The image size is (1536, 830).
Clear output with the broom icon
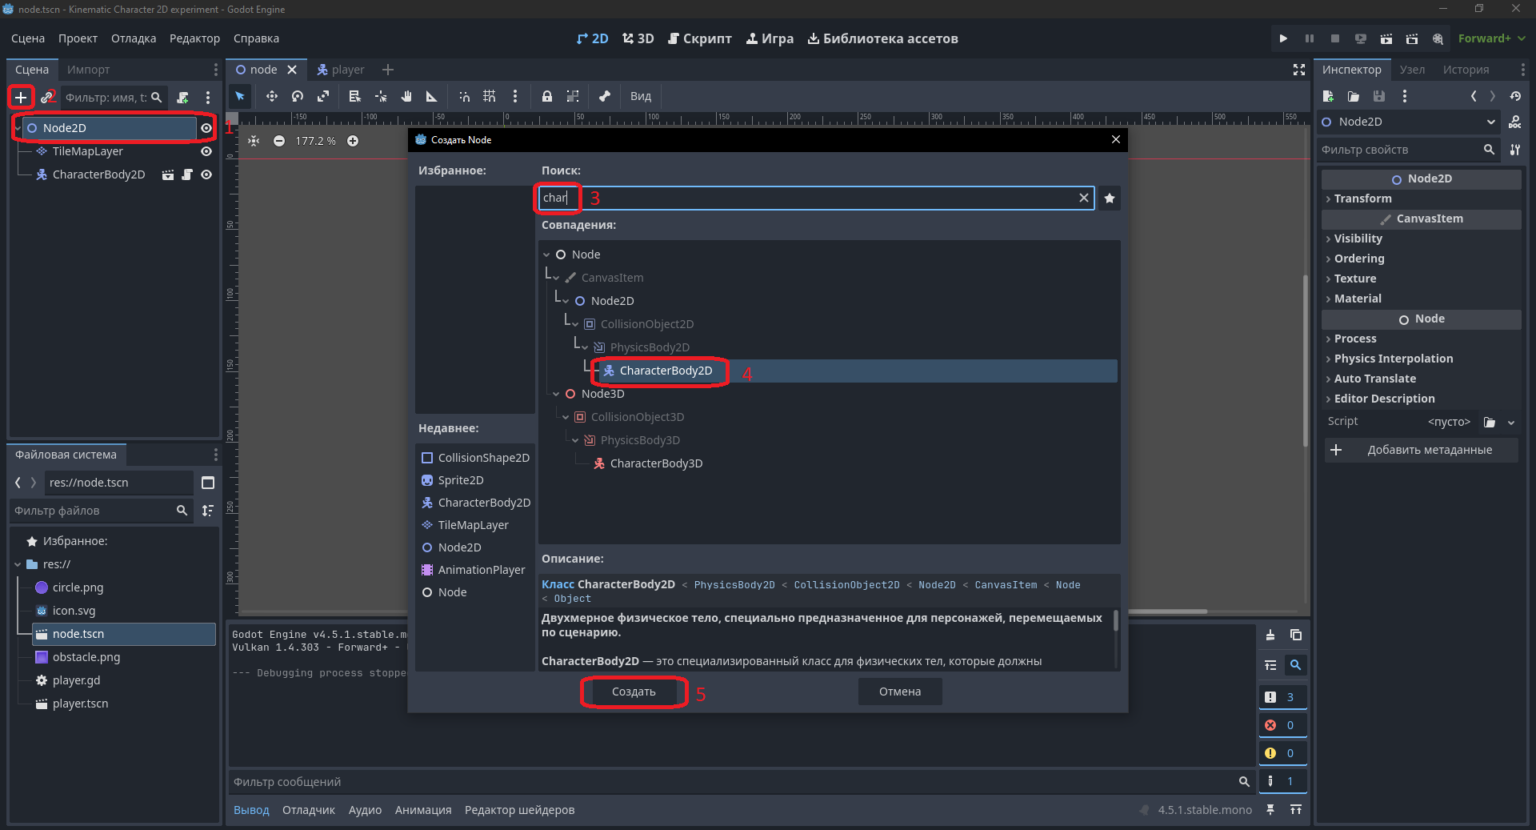point(1270,635)
